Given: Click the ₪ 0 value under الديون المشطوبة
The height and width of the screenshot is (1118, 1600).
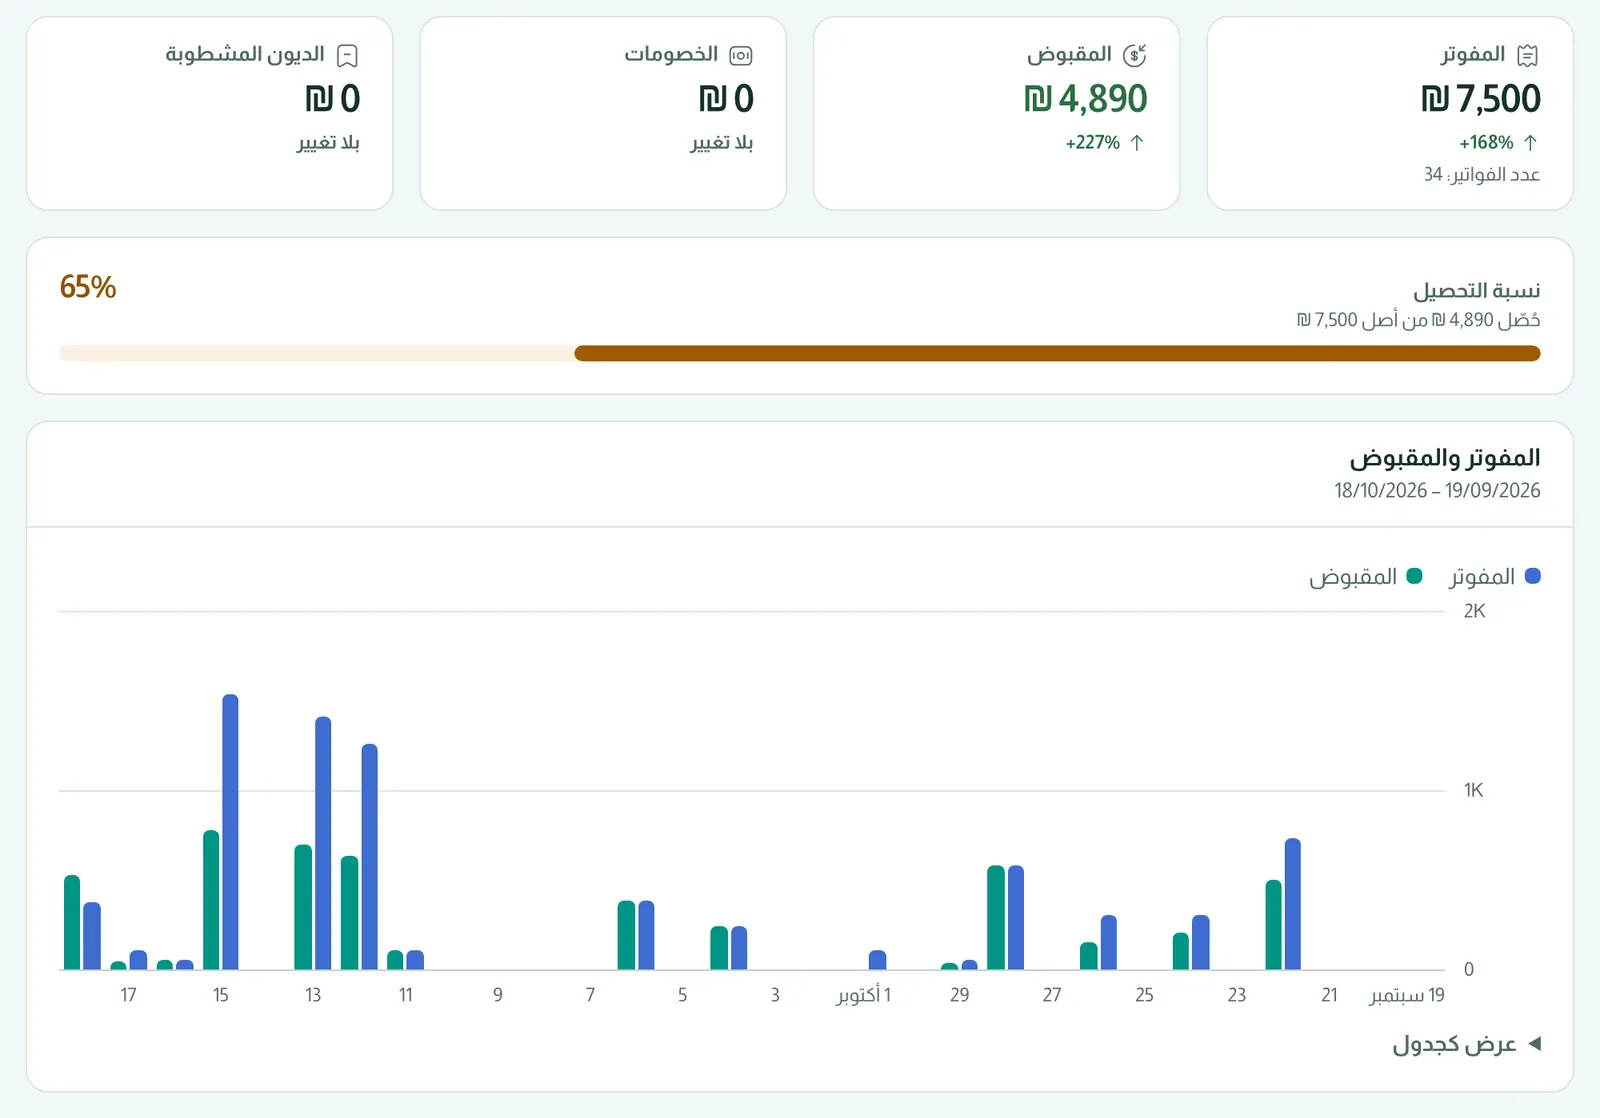Looking at the screenshot, I should tap(333, 99).
